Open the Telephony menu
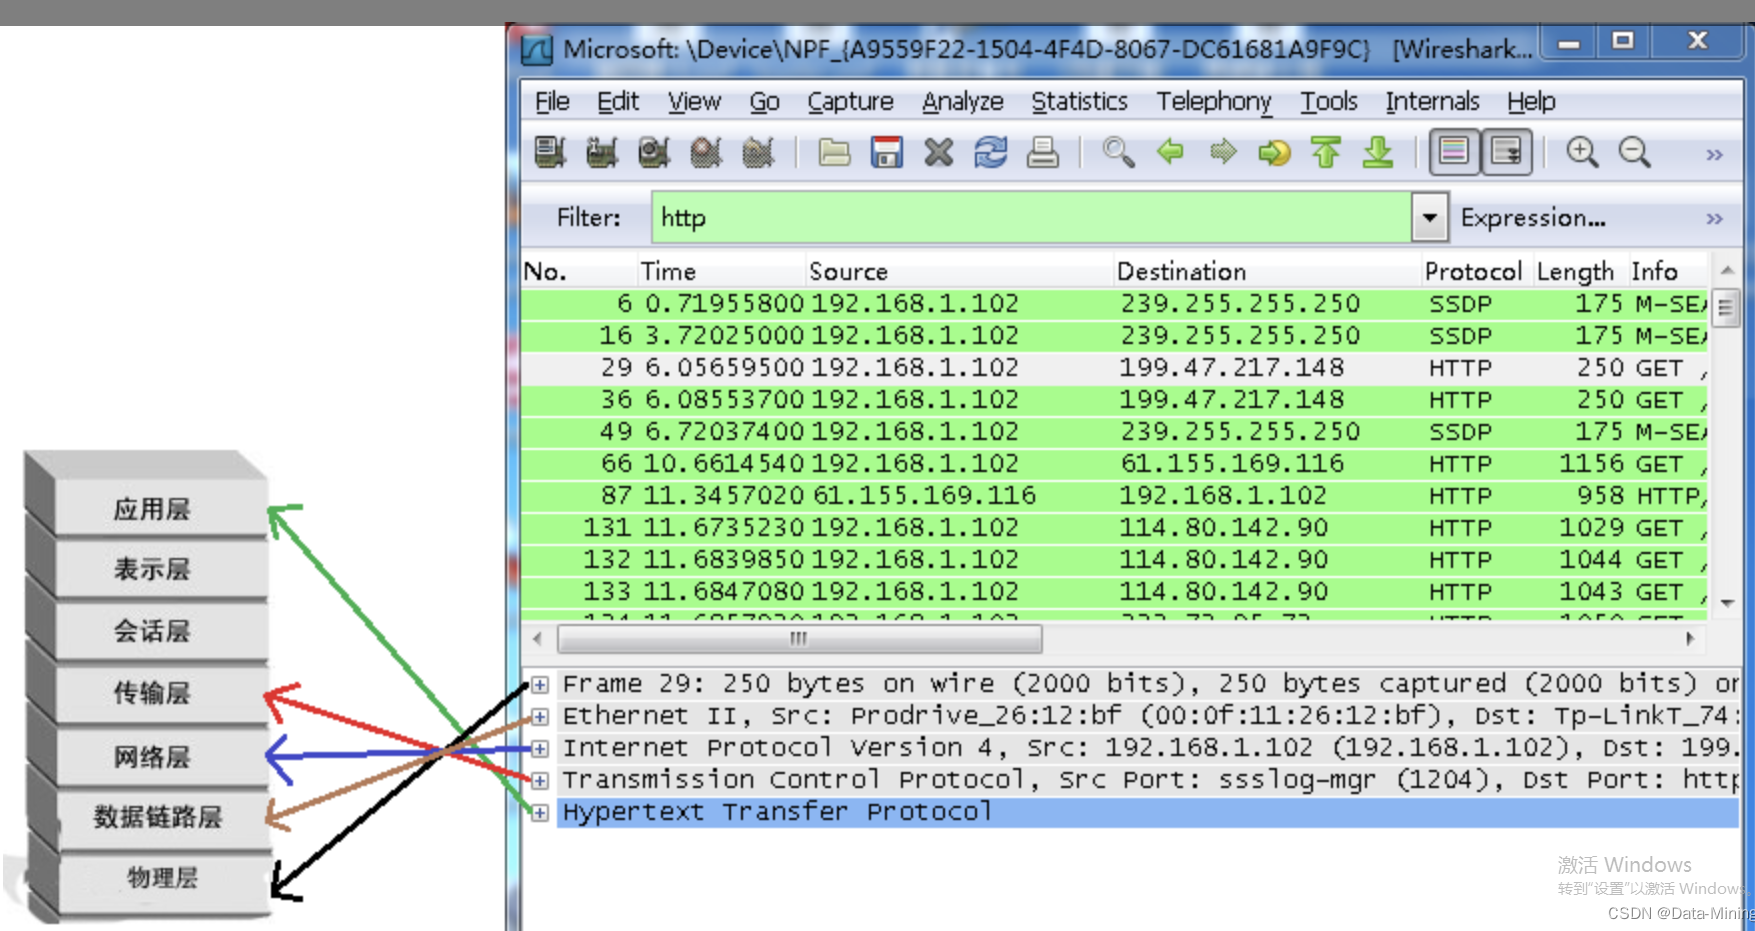 click(x=1213, y=101)
